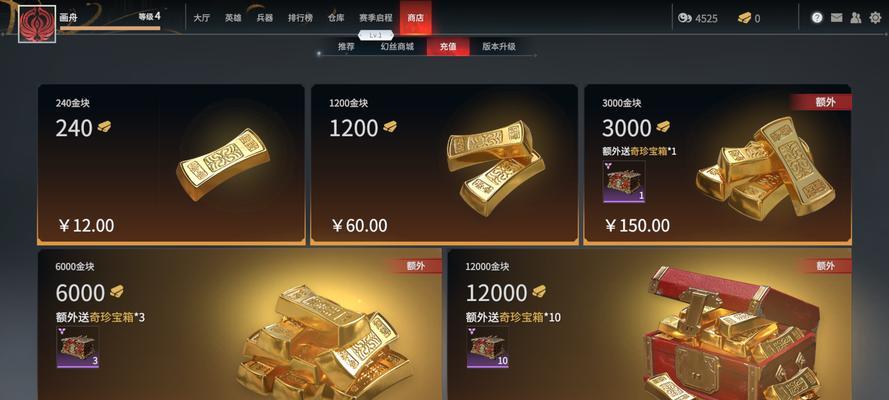Open the settings gear icon
The height and width of the screenshot is (400, 889).
click(875, 18)
